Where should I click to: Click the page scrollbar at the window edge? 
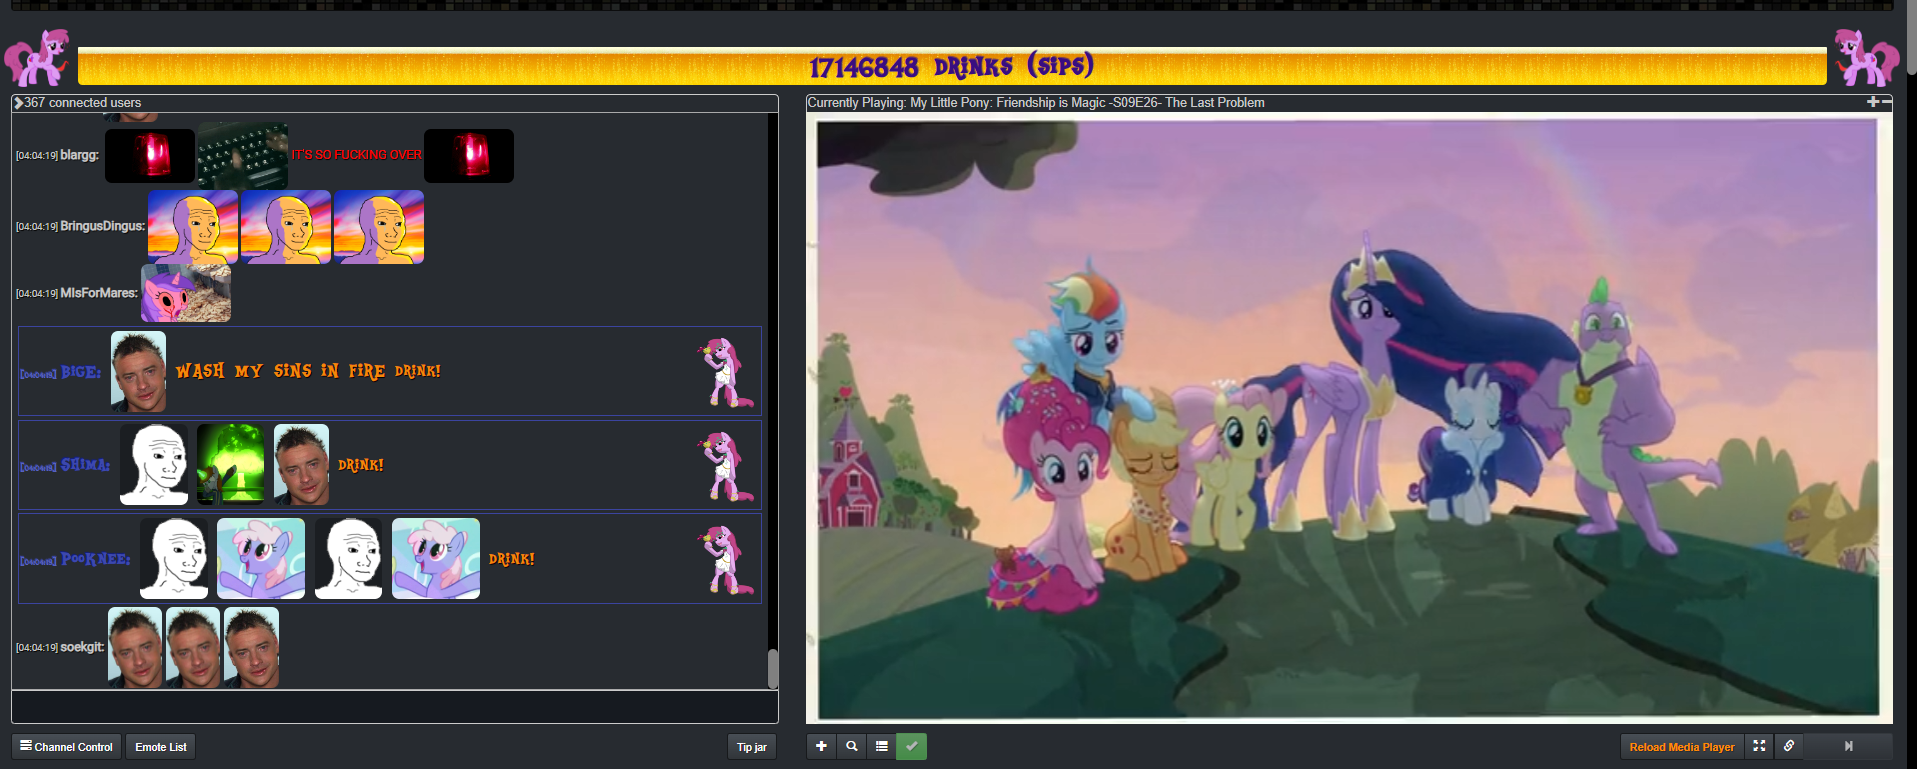1912,38
